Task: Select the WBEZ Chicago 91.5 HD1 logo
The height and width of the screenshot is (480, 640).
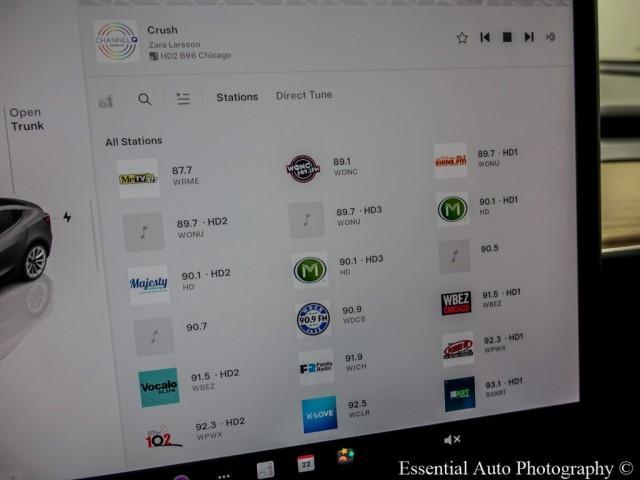Action: tap(456, 303)
